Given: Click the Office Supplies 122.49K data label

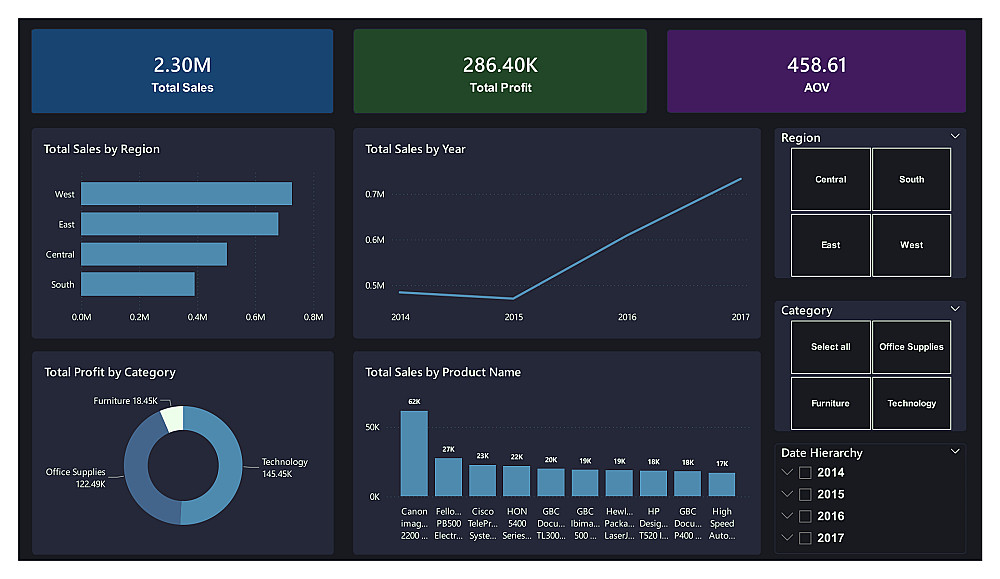Looking at the screenshot, I should coord(75,478).
